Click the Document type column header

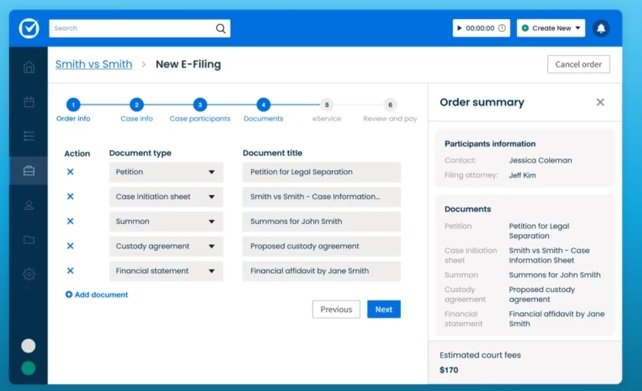(140, 153)
